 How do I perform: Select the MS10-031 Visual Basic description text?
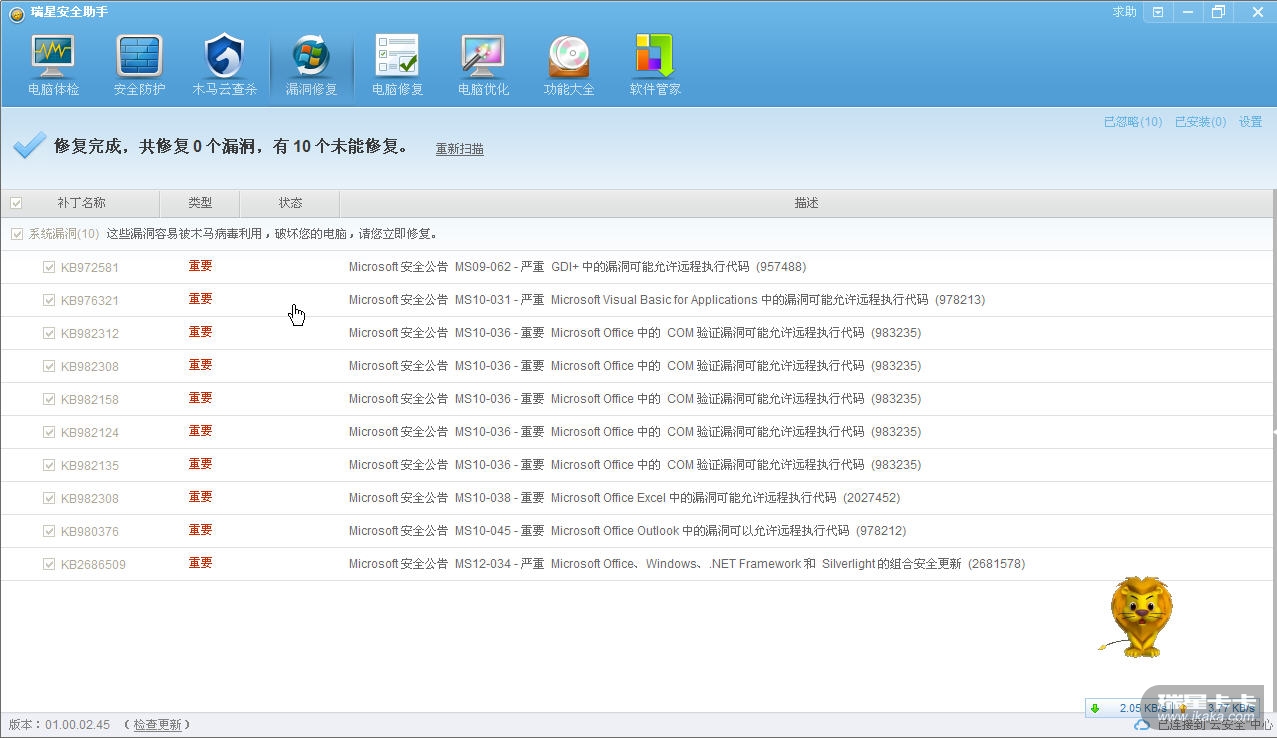[667, 300]
